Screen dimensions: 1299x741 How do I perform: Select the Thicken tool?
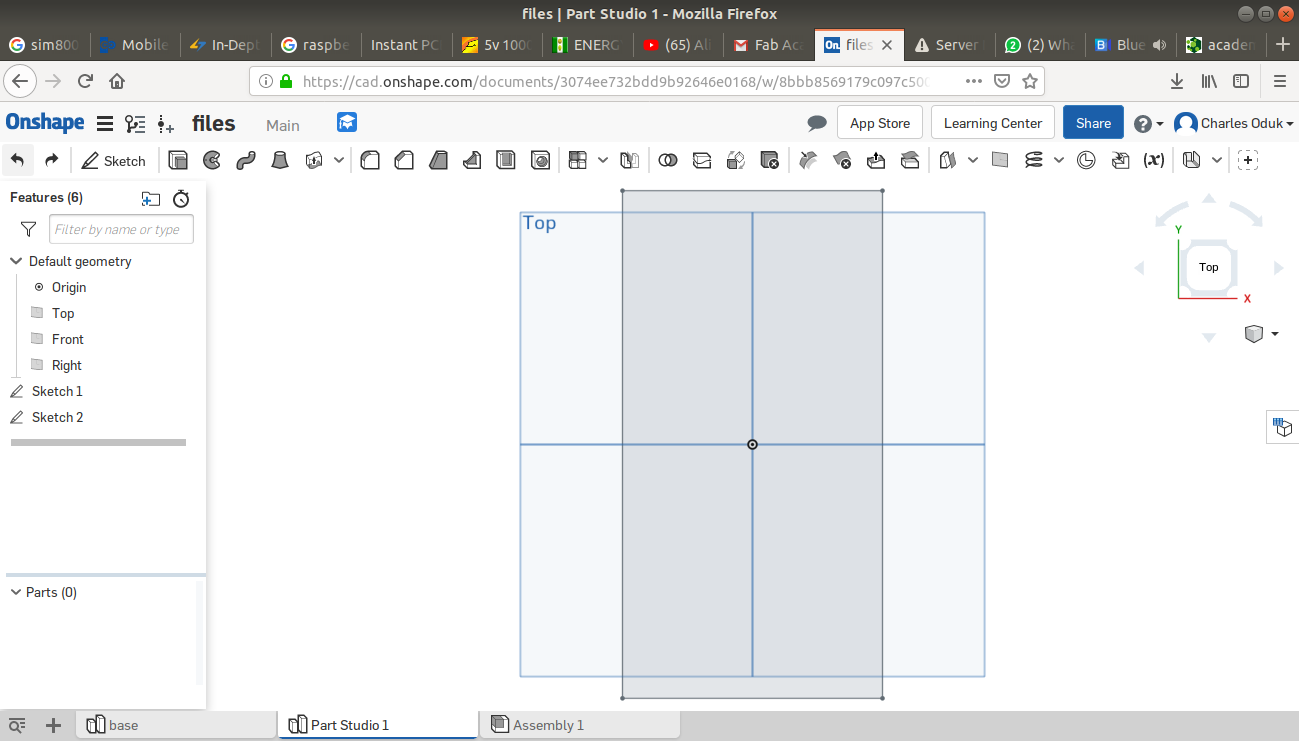click(314, 160)
